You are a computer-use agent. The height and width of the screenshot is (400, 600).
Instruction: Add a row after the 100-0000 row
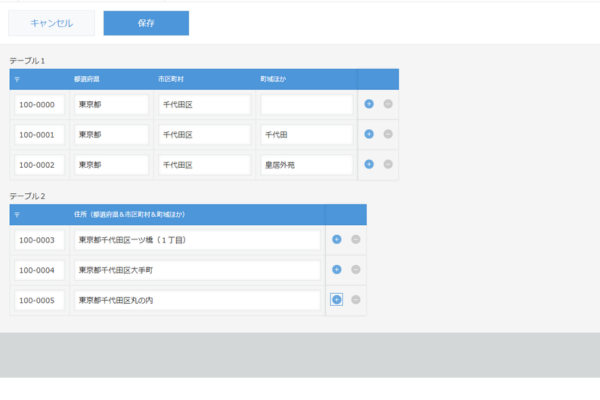(369, 104)
